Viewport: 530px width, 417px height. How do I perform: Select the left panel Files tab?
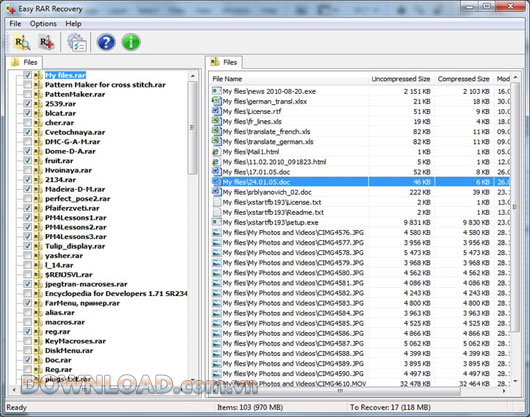point(24,62)
